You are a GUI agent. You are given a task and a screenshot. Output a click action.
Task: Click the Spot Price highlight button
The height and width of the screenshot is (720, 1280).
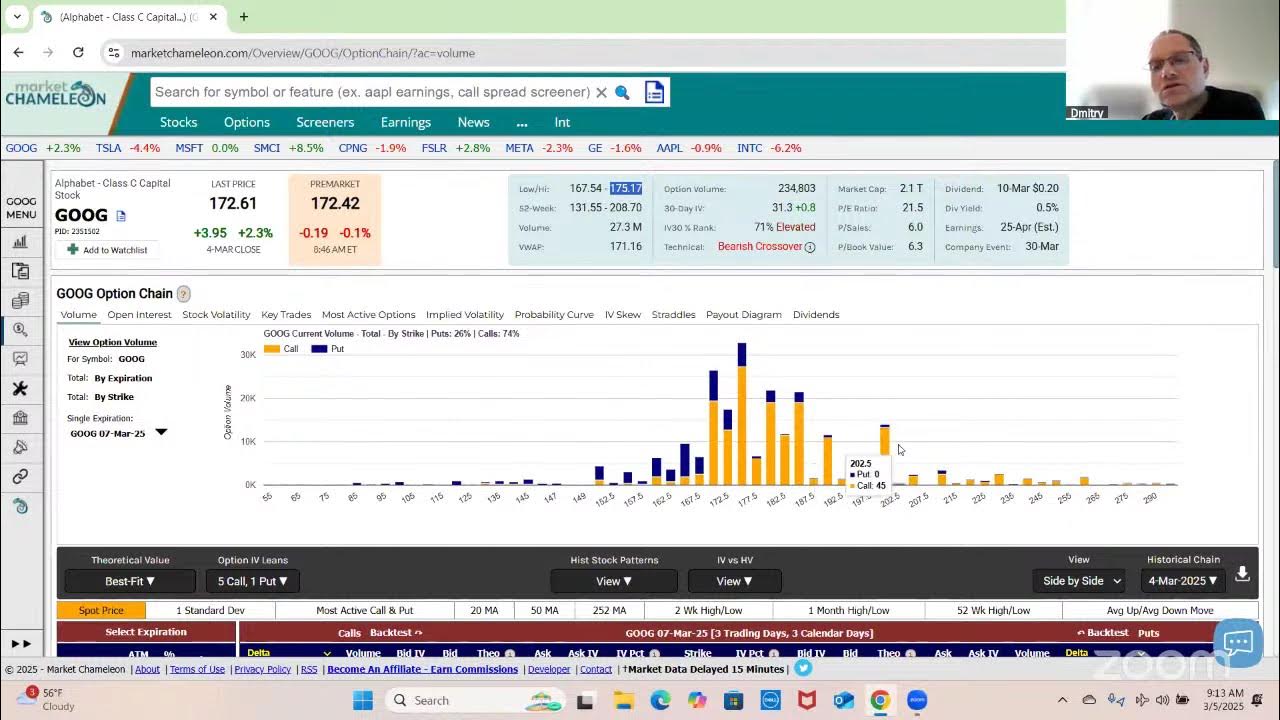point(101,610)
